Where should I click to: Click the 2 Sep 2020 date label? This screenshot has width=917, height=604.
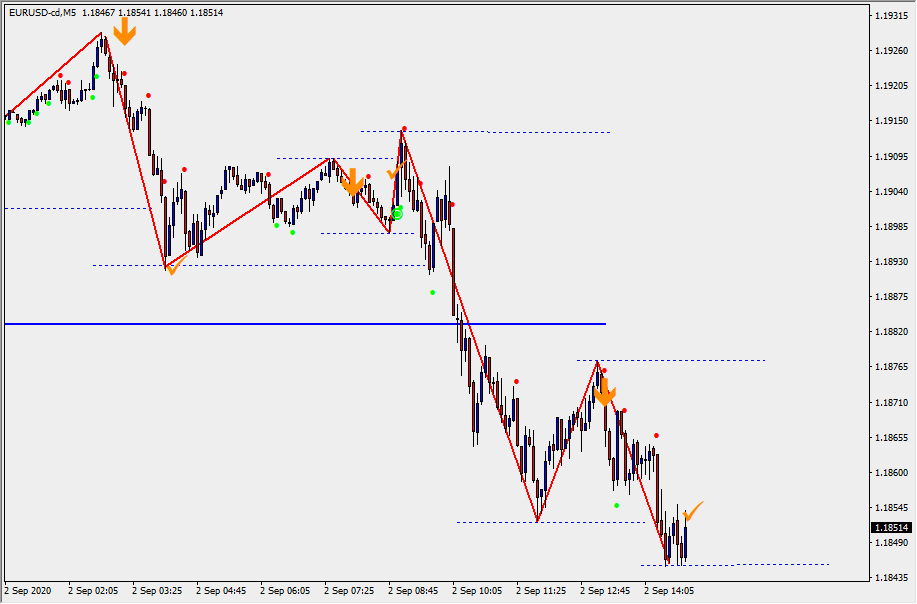coord(26,591)
